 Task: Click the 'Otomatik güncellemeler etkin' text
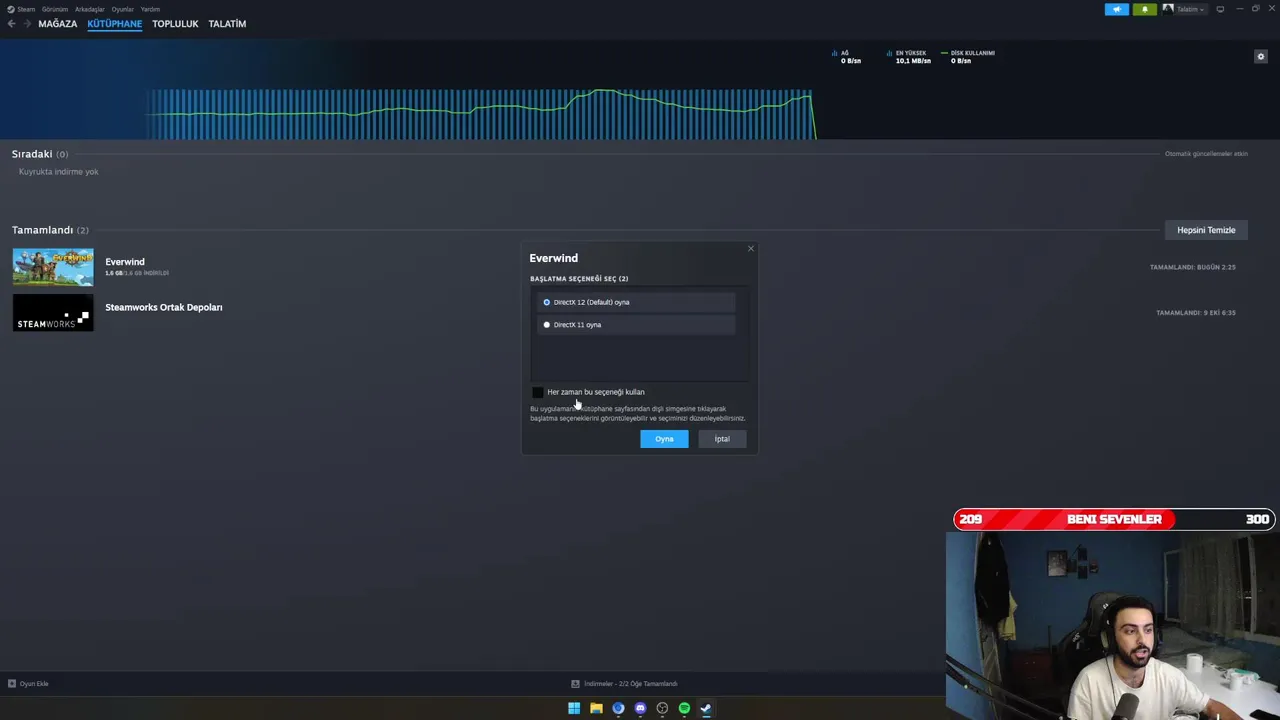pos(1206,154)
